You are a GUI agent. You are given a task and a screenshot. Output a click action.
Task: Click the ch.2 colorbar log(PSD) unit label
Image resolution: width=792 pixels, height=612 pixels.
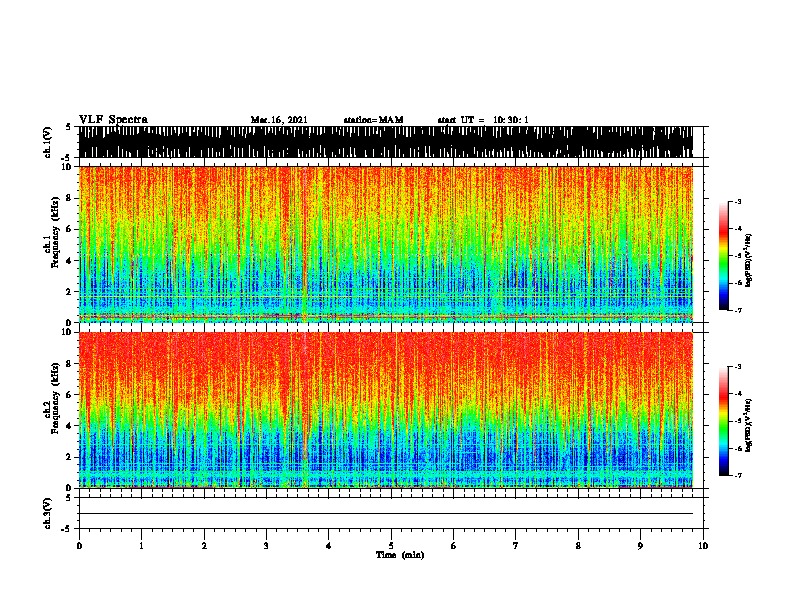pos(749,426)
